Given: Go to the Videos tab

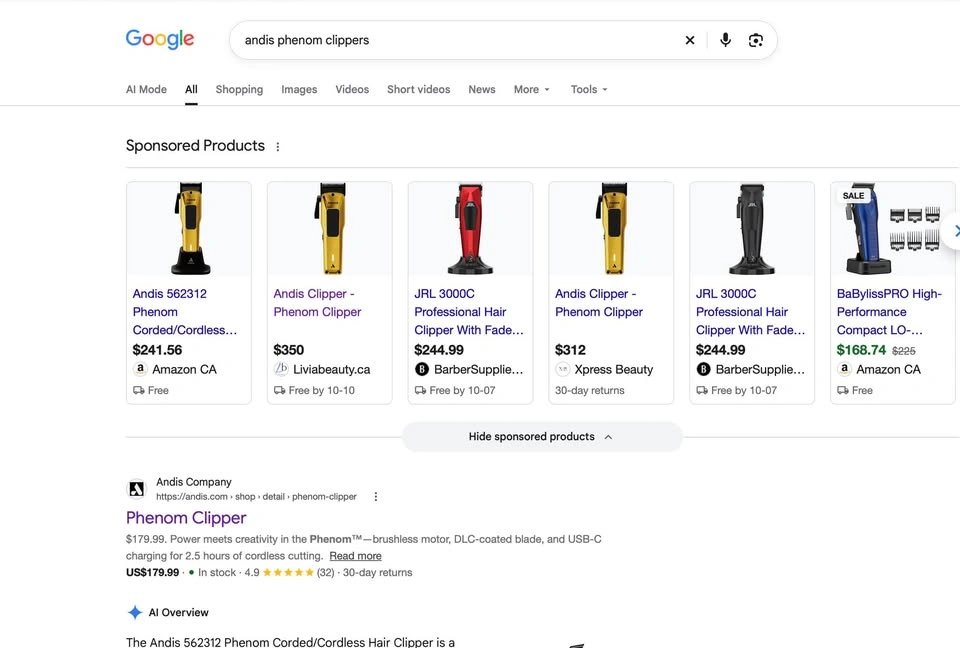Looking at the screenshot, I should click(352, 89).
